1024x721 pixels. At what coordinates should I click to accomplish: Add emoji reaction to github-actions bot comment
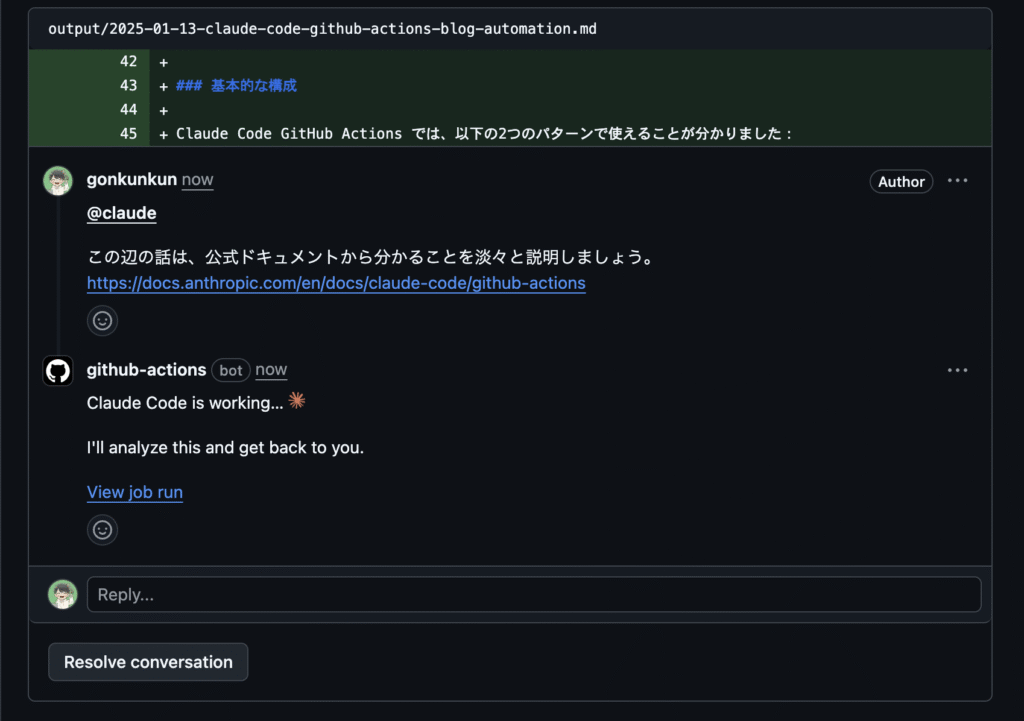tap(103, 530)
